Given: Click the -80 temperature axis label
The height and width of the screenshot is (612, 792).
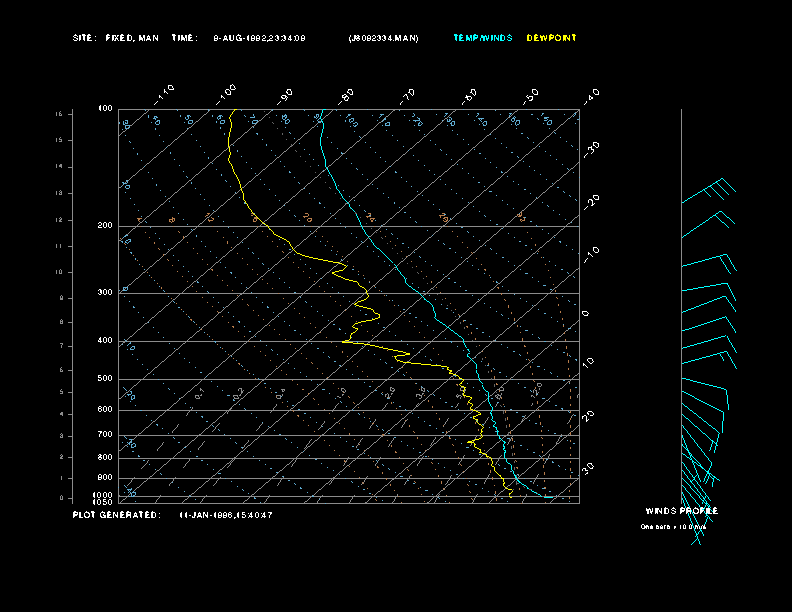Looking at the screenshot, I should pos(347,95).
